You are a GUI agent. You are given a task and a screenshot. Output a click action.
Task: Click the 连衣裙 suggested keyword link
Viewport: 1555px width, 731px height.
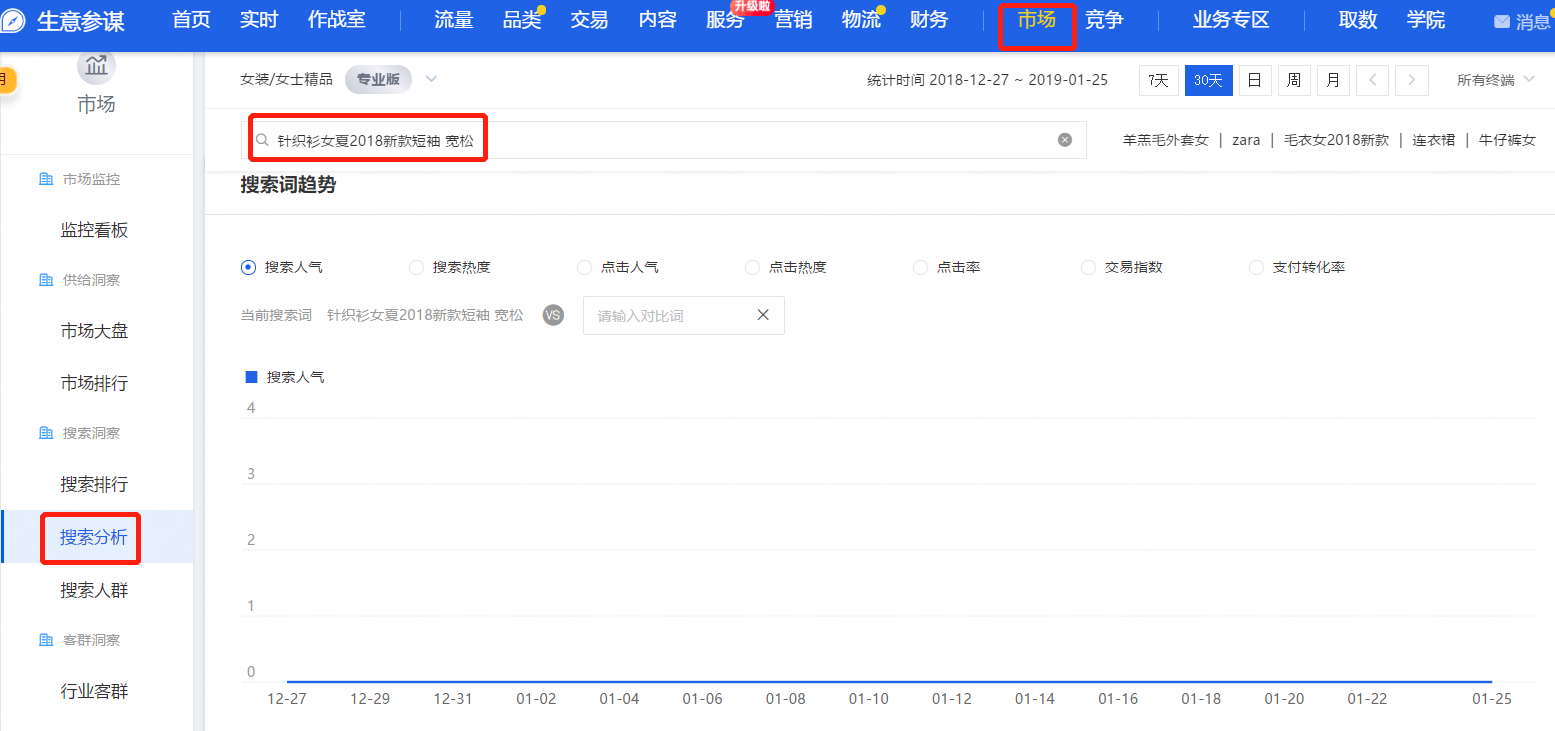click(1432, 140)
